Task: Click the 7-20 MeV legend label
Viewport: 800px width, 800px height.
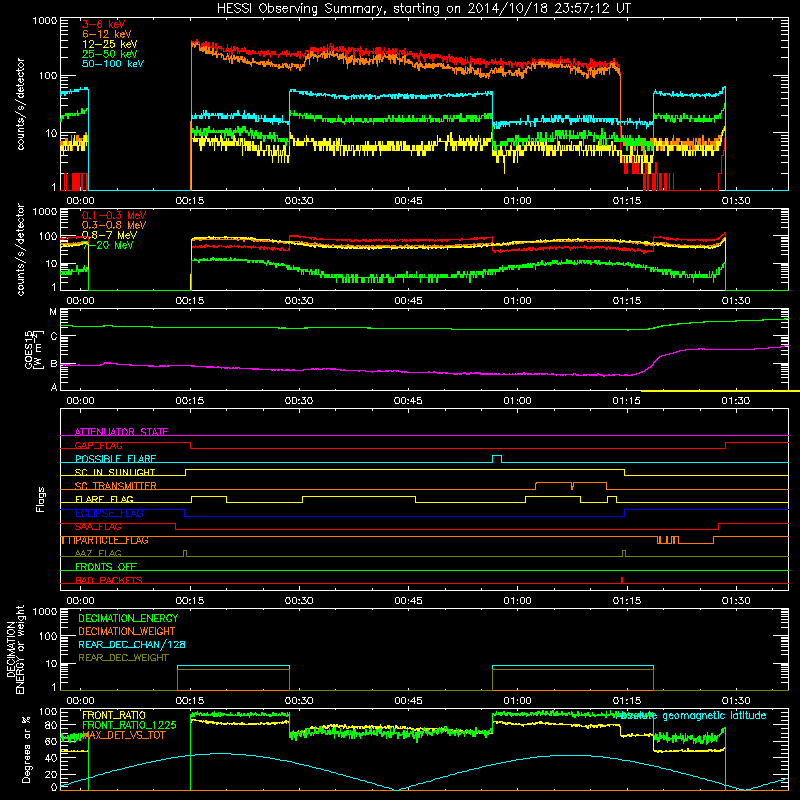Action: 107,245
